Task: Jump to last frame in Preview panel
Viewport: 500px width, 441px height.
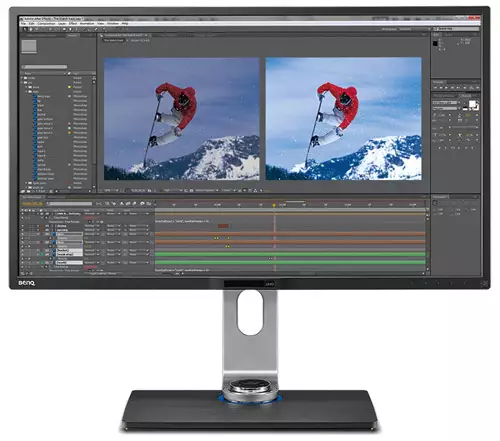Action: pos(458,88)
